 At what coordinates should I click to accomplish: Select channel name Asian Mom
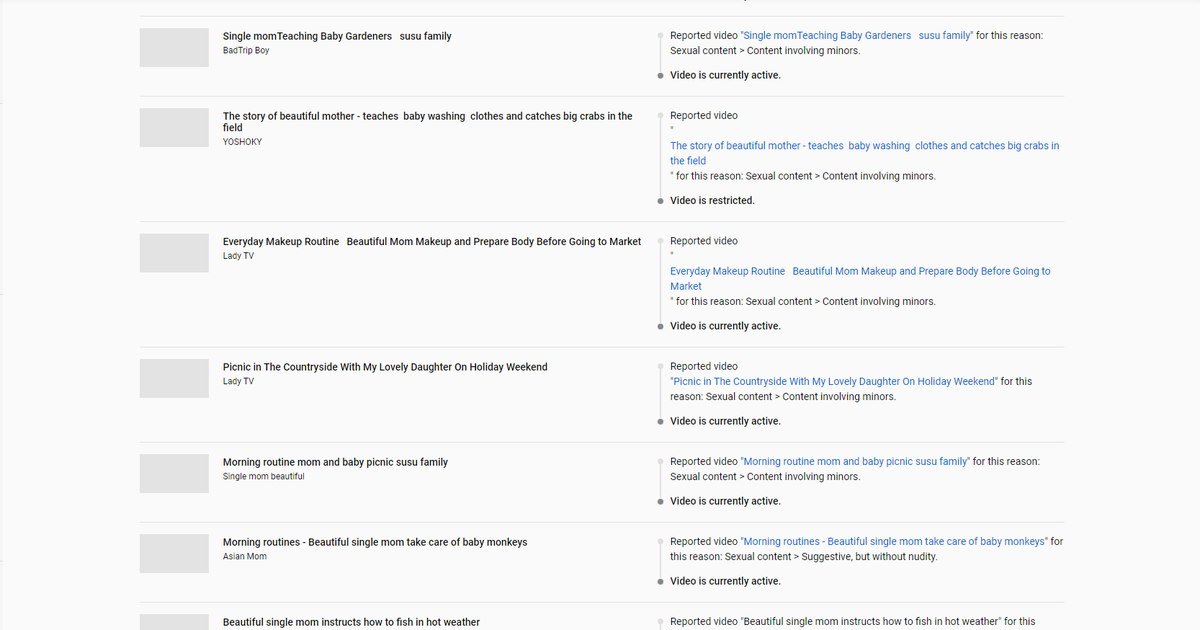click(x=245, y=556)
